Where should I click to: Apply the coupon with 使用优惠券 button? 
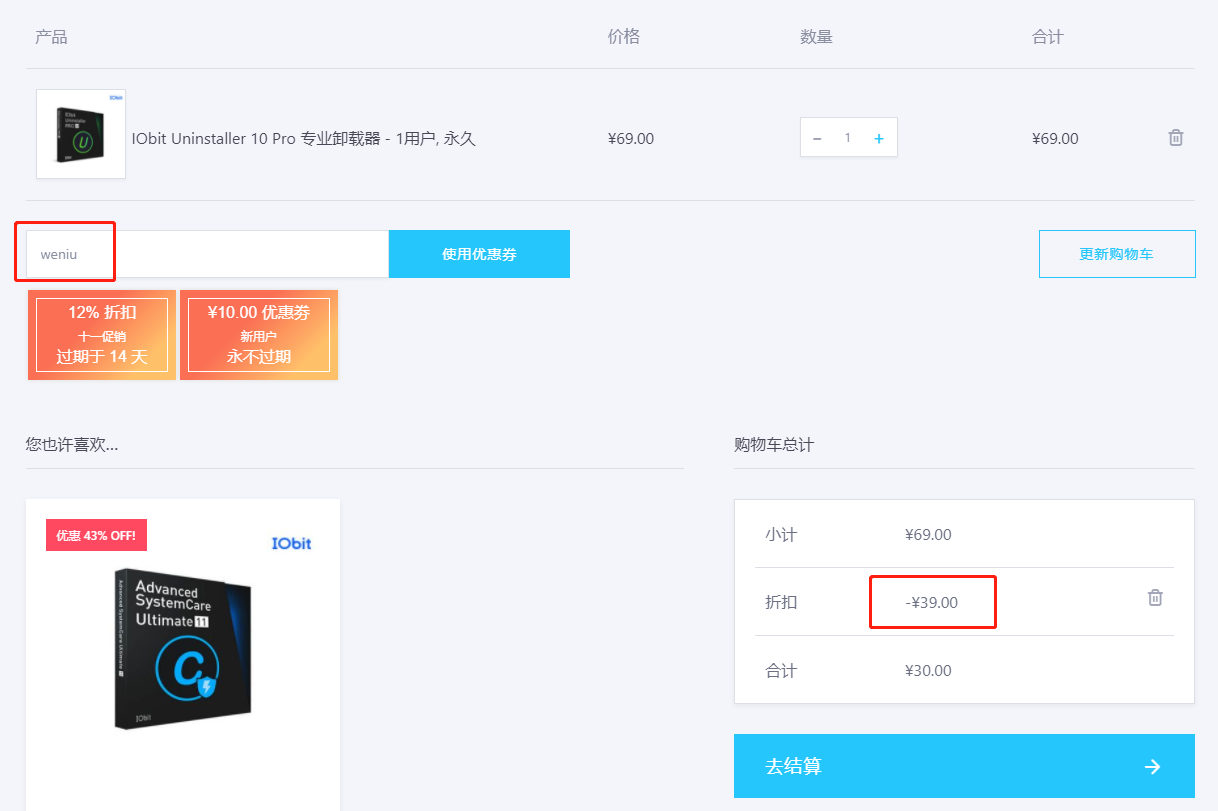[x=479, y=254]
